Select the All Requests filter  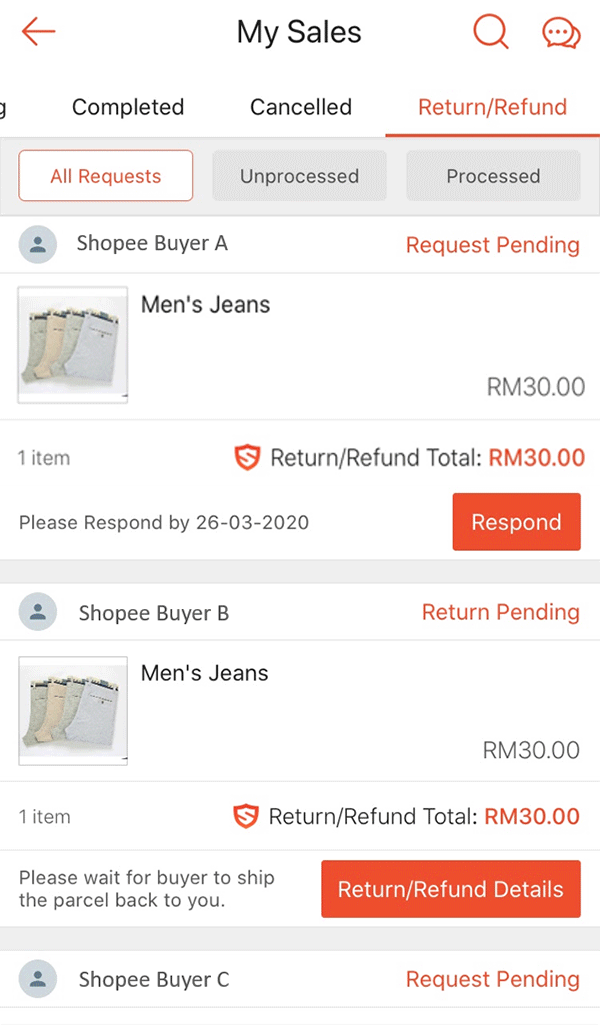click(105, 175)
